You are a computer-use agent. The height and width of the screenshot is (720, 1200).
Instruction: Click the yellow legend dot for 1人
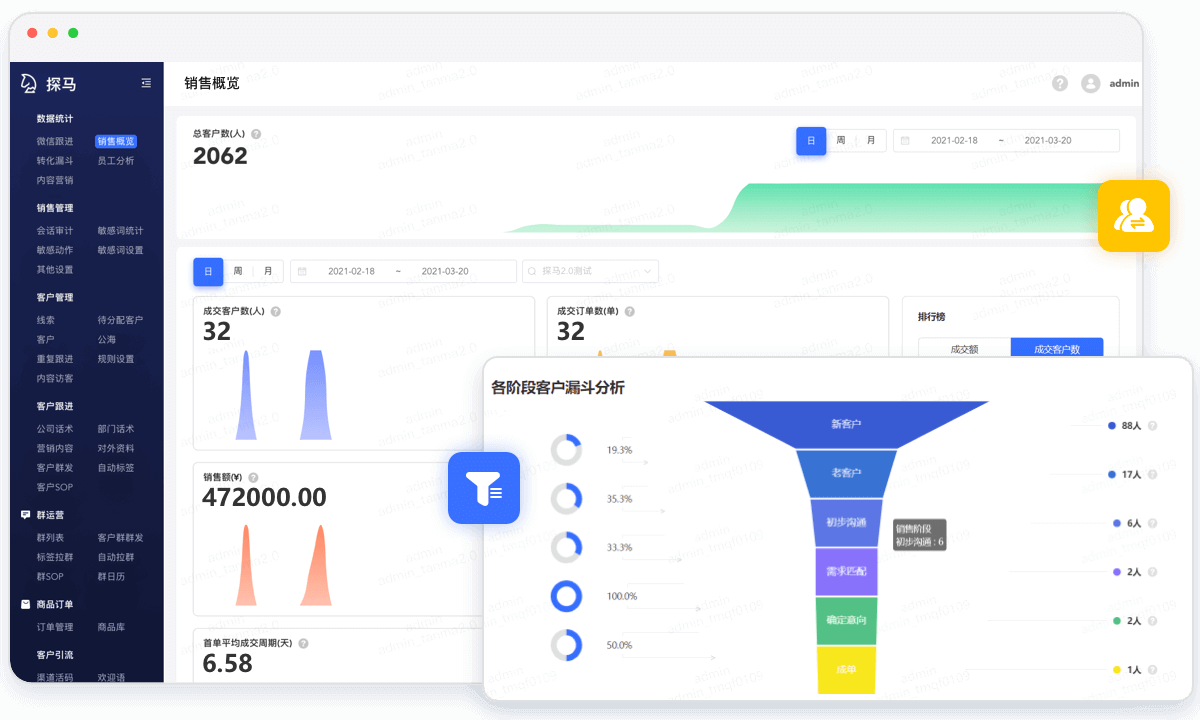1117,670
